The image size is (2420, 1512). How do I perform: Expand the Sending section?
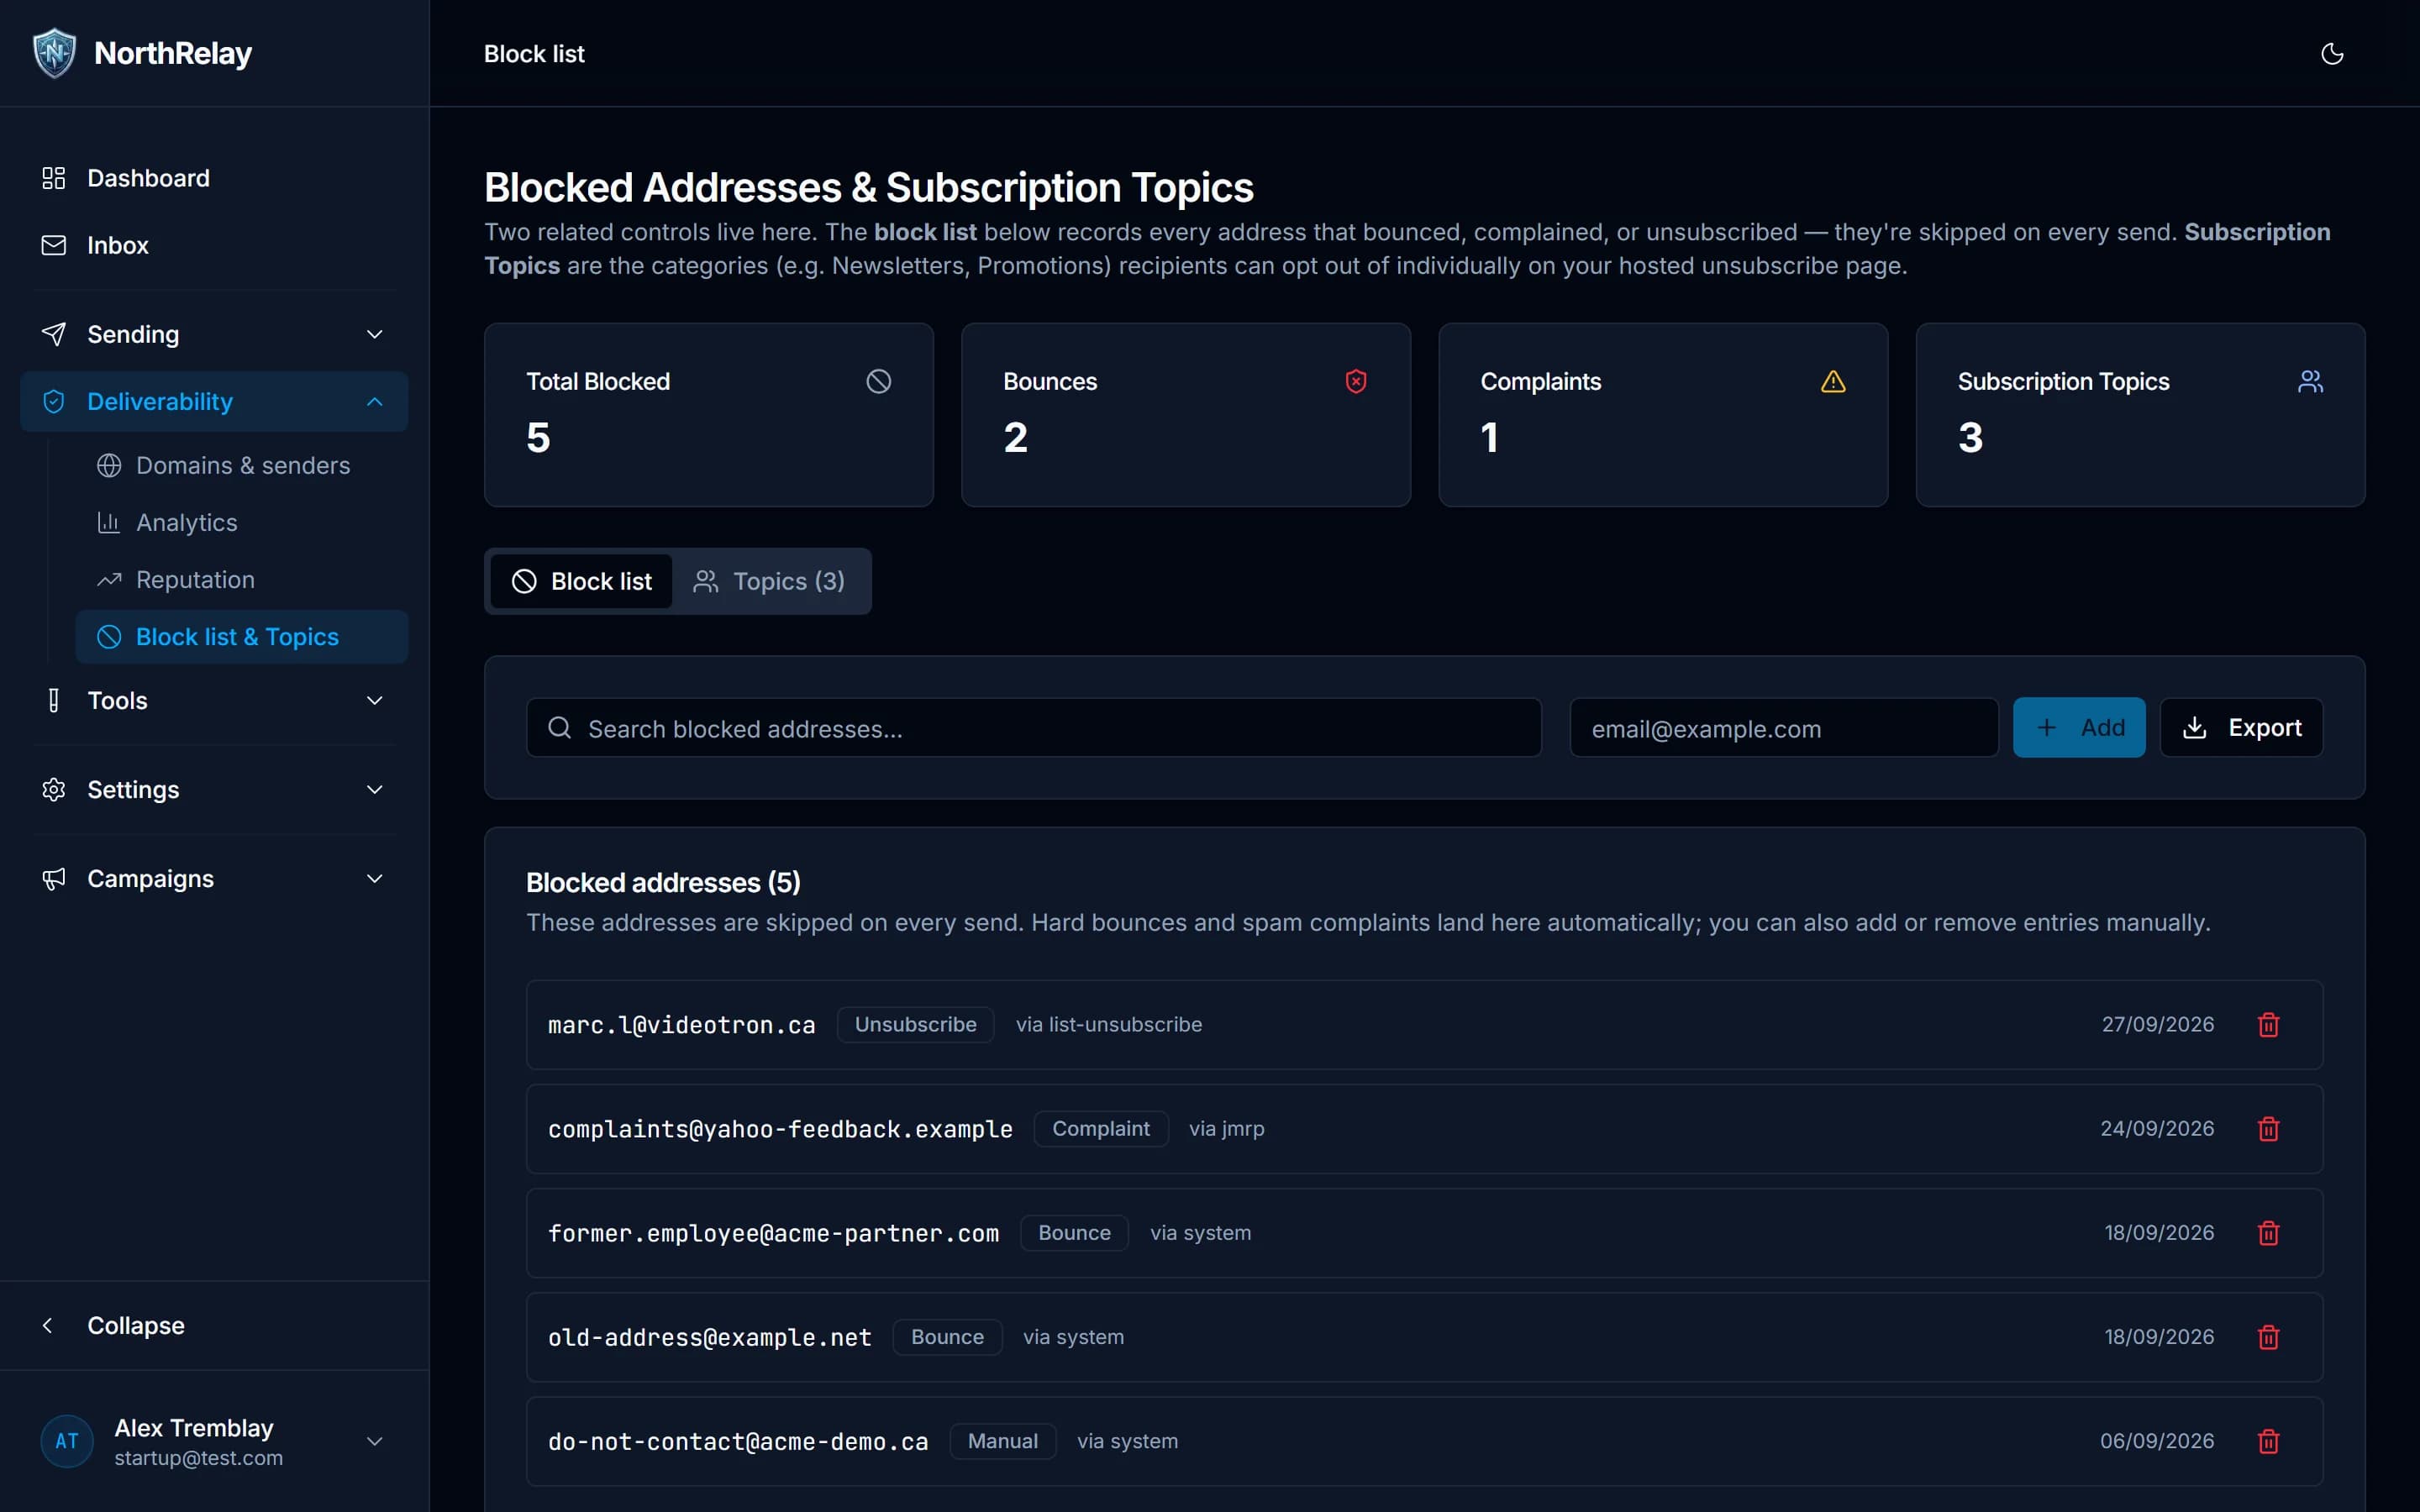click(214, 334)
